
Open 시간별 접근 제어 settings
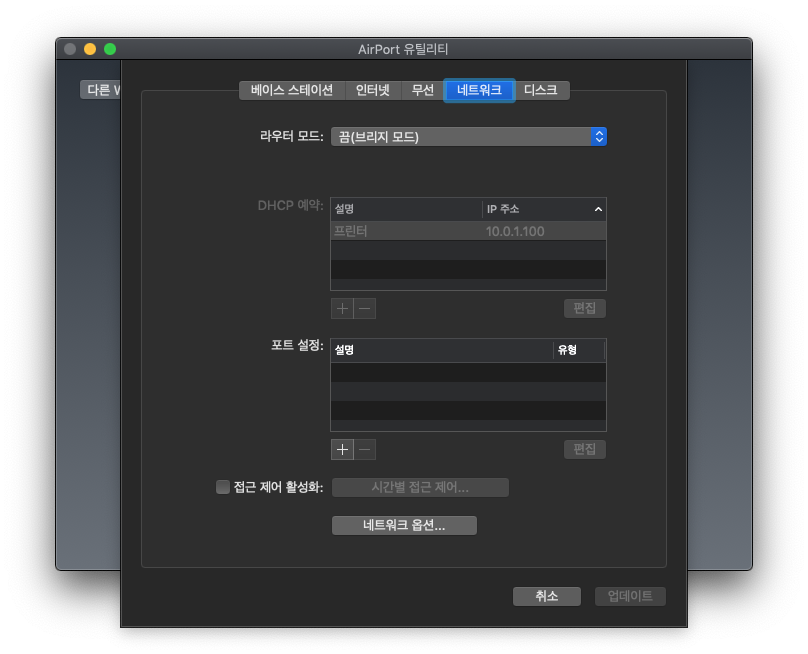pos(420,488)
